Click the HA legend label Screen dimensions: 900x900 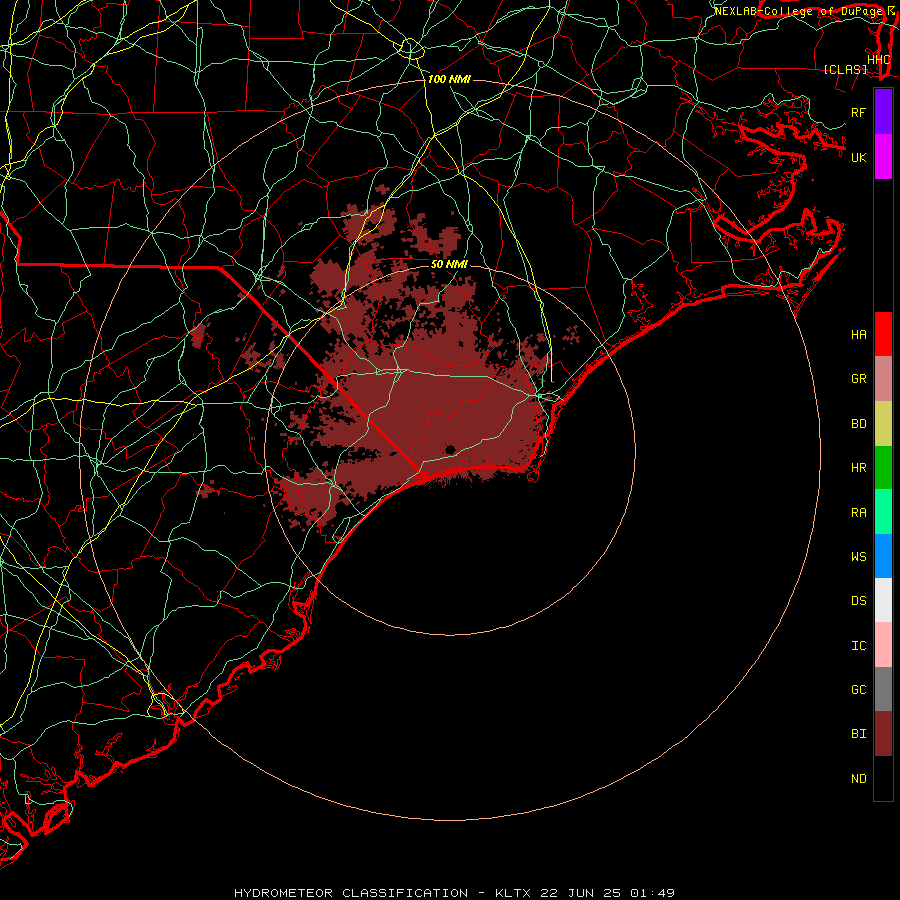pos(859,335)
